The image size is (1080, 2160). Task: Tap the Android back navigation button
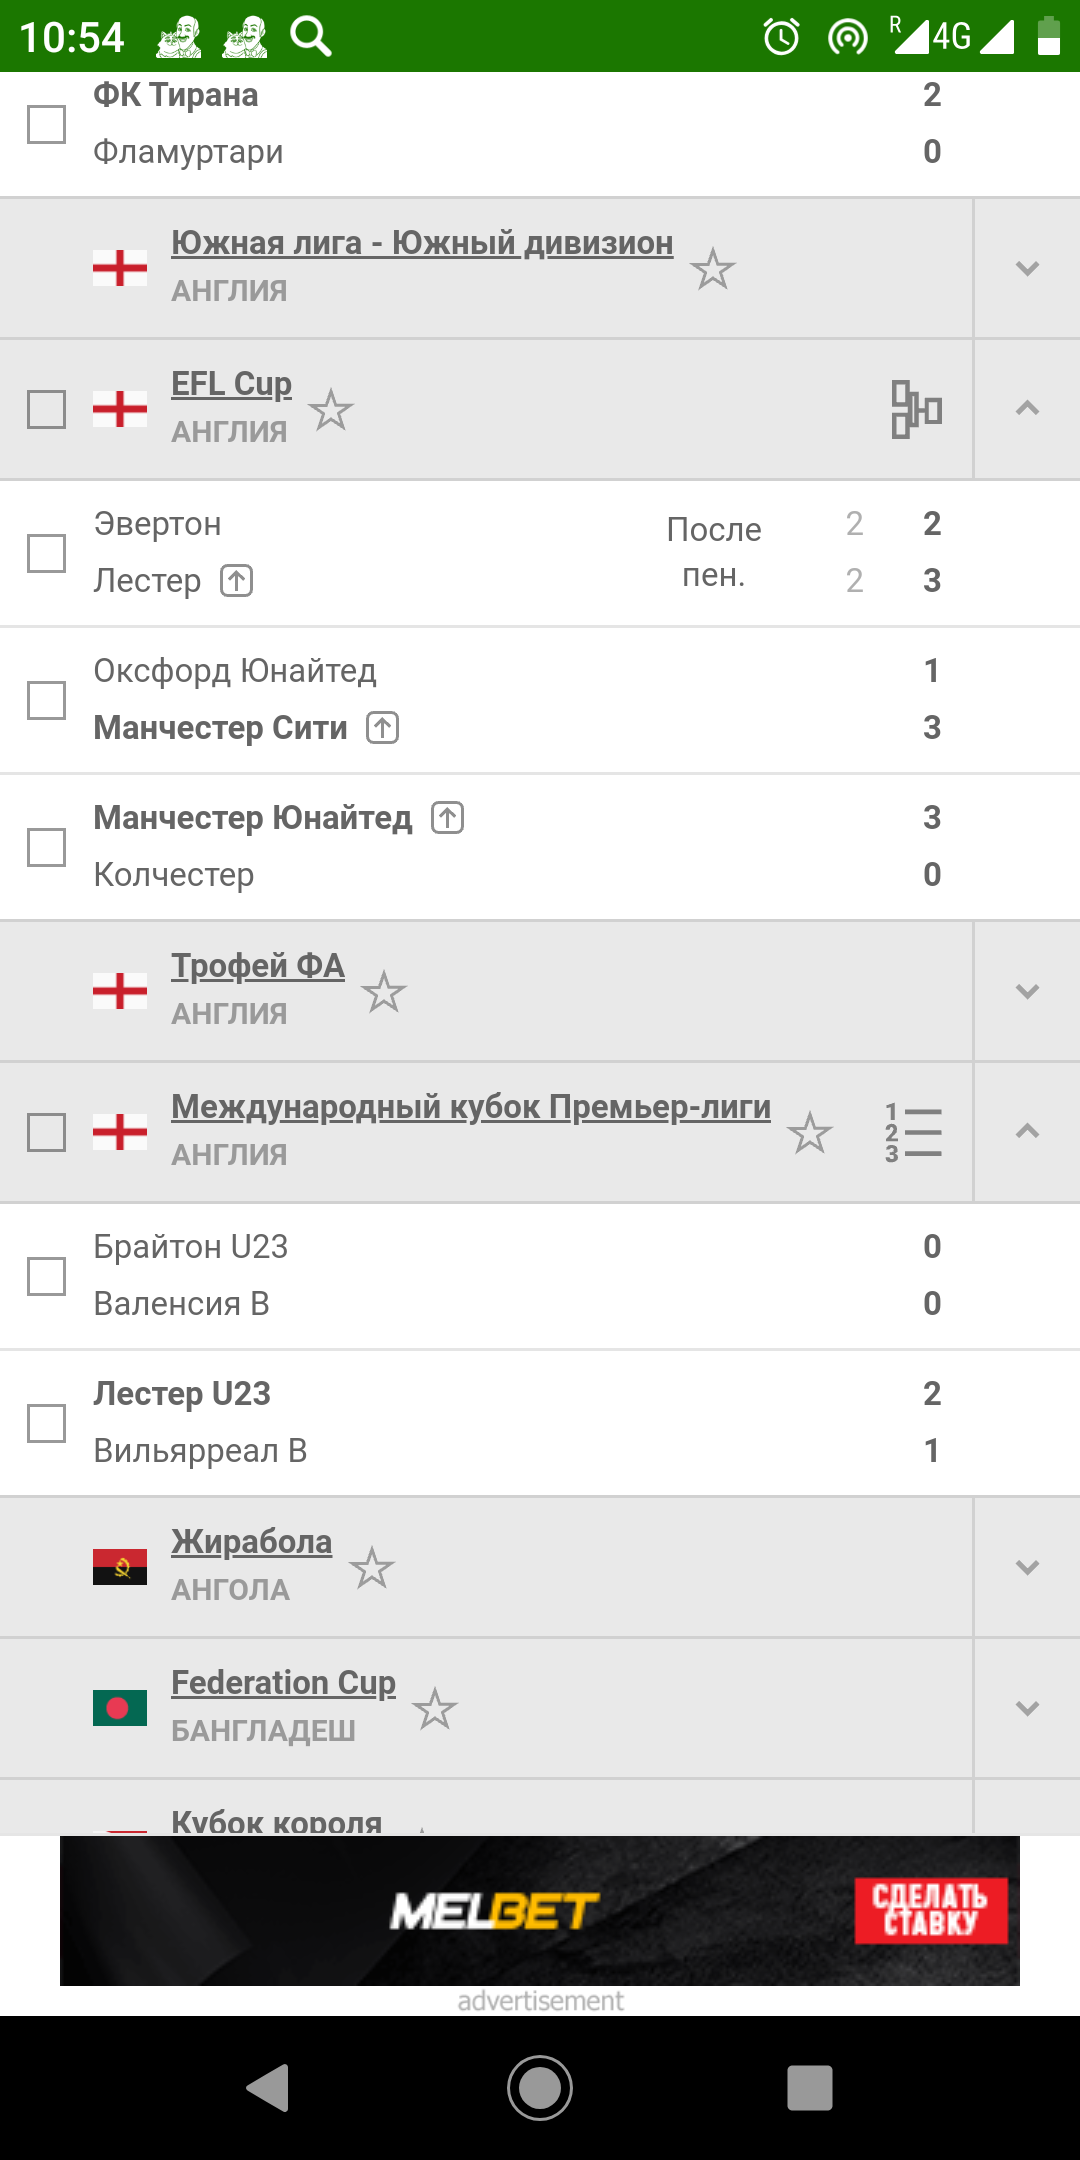pyautogui.click(x=268, y=2088)
